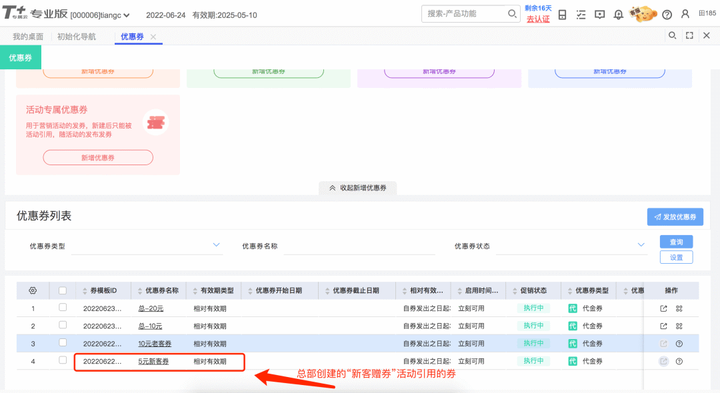720x393 pixels.
Task: Close the 优惠券 tab with its X
Action: [153, 37]
